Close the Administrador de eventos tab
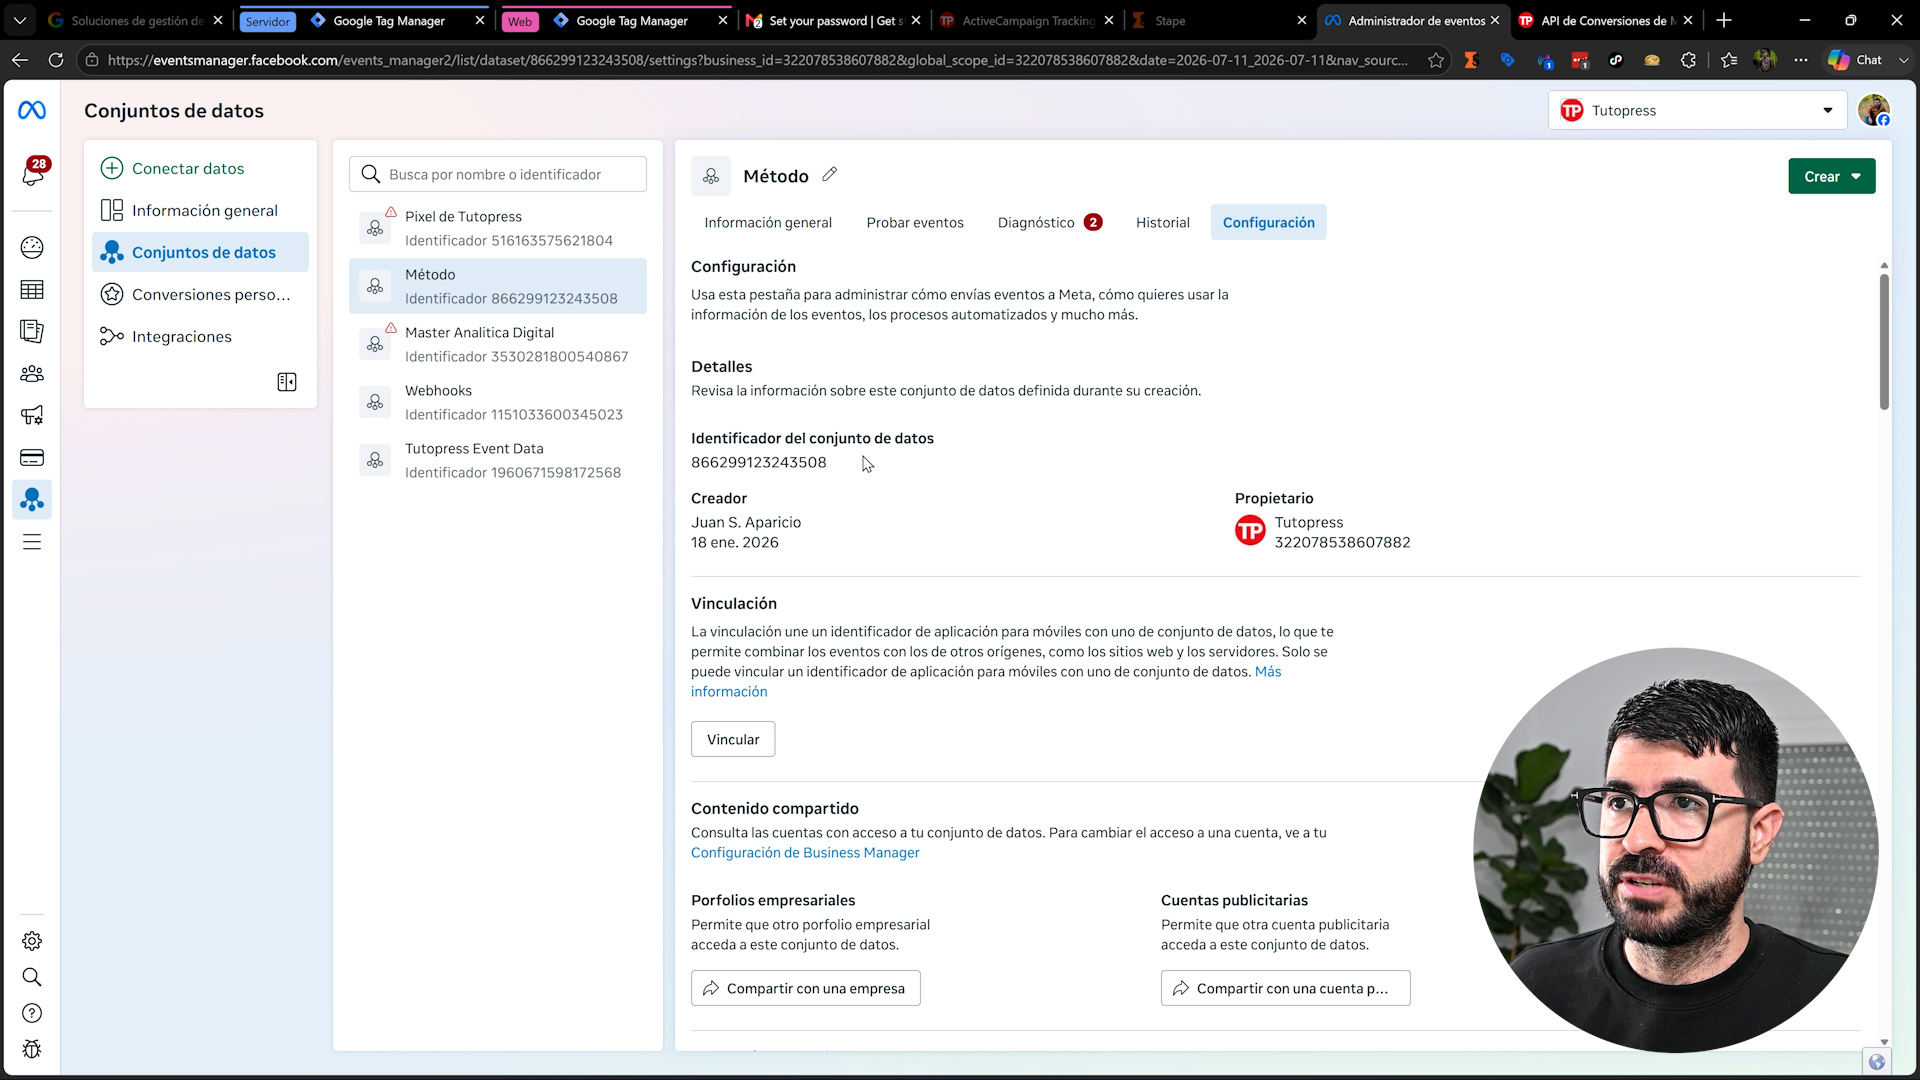 pos(1495,20)
